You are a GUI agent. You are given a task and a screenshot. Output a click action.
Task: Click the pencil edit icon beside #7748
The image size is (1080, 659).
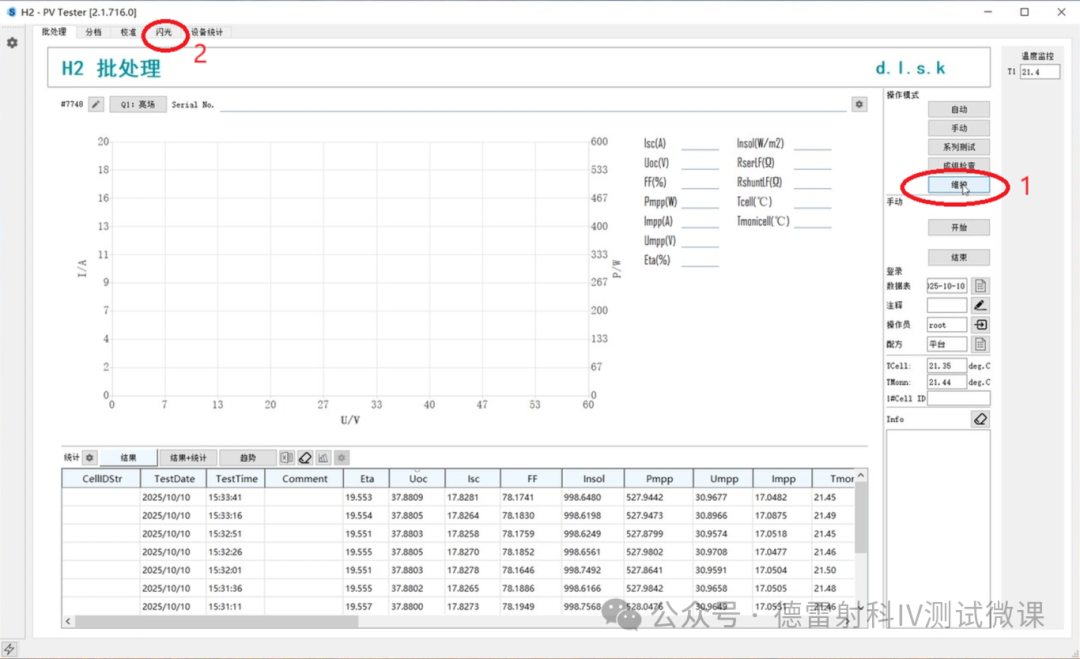[x=96, y=104]
